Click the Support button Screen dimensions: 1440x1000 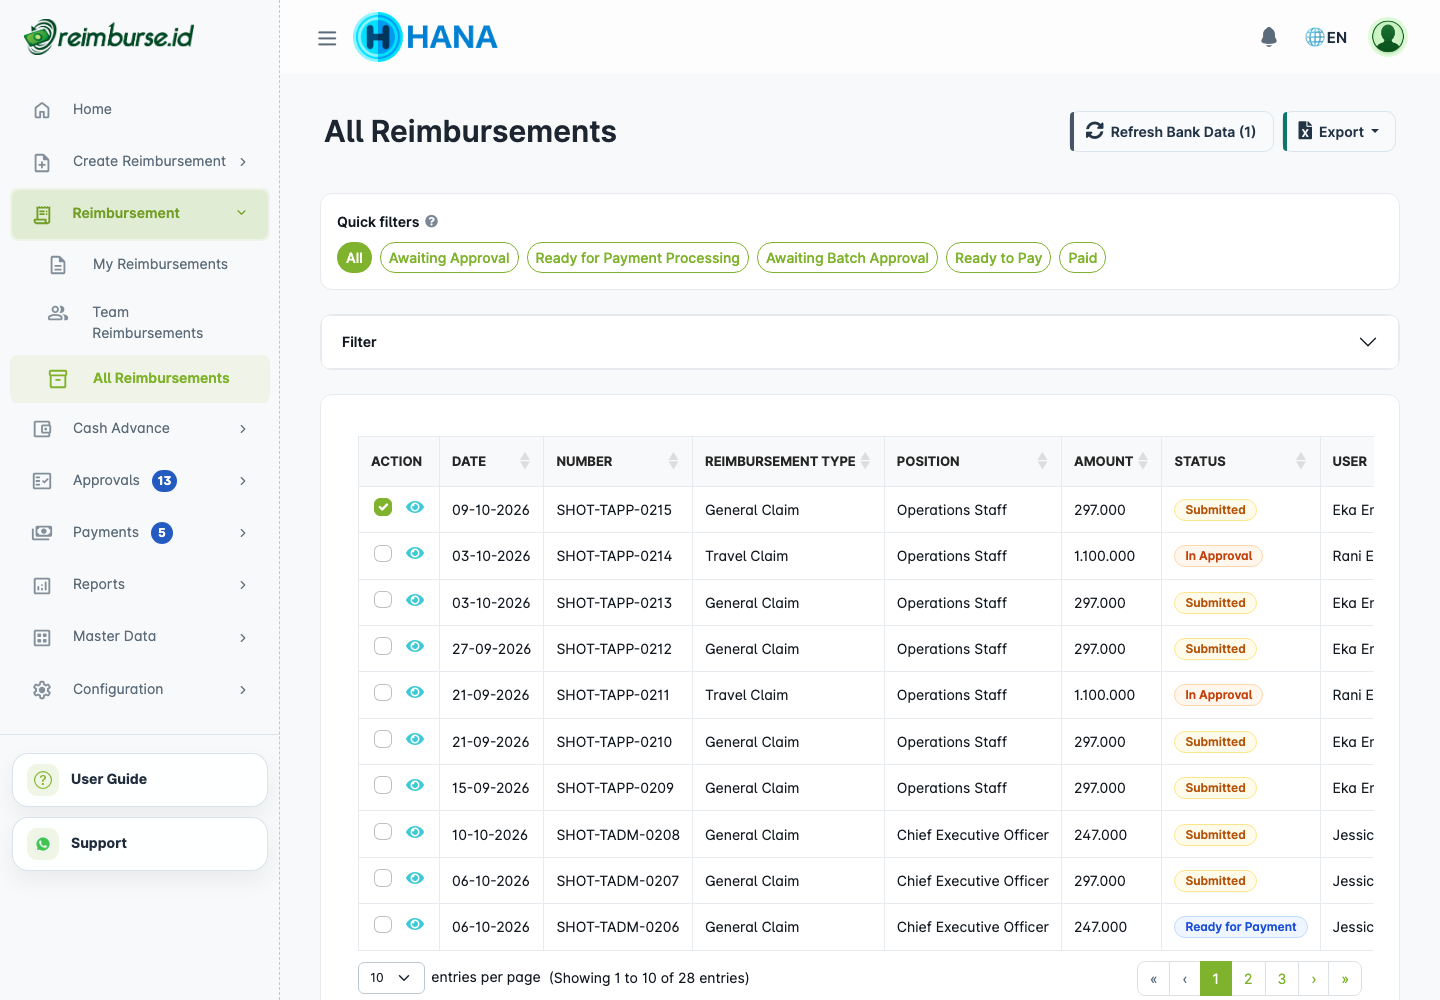[140, 844]
